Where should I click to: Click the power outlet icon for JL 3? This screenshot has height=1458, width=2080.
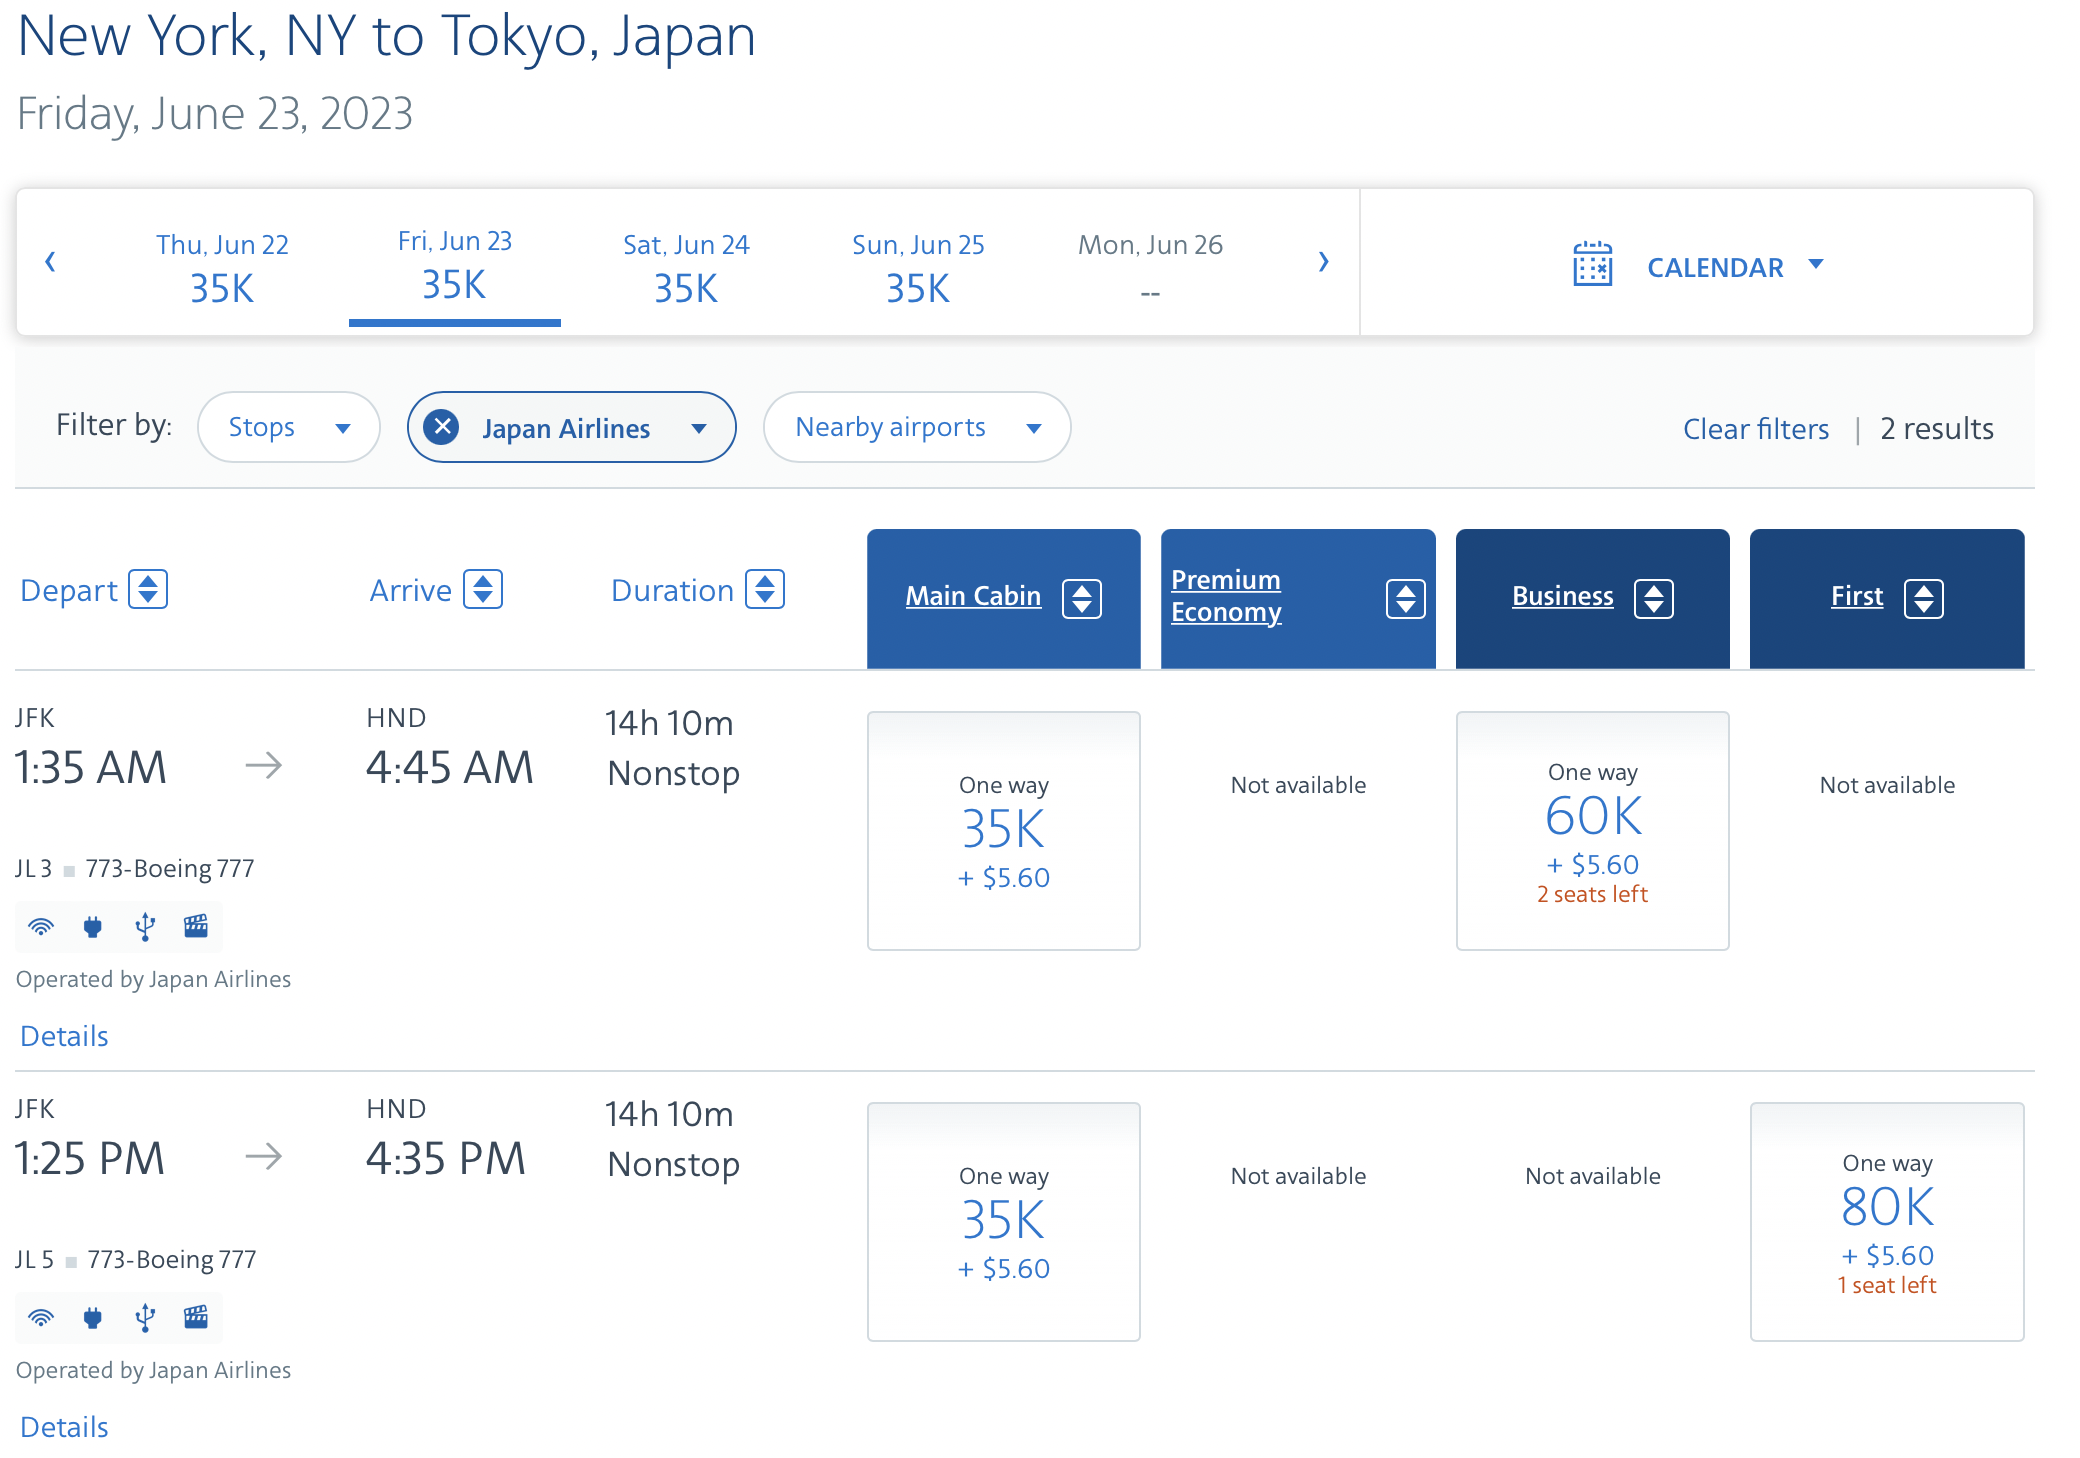93,927
